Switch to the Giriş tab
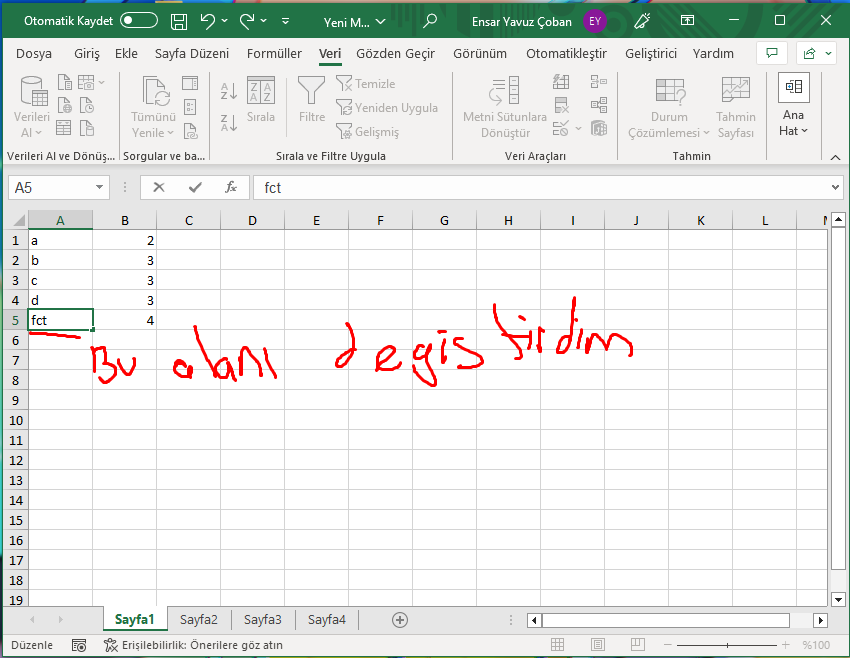This screenshot has width=850, height=658. coord(87,54)
